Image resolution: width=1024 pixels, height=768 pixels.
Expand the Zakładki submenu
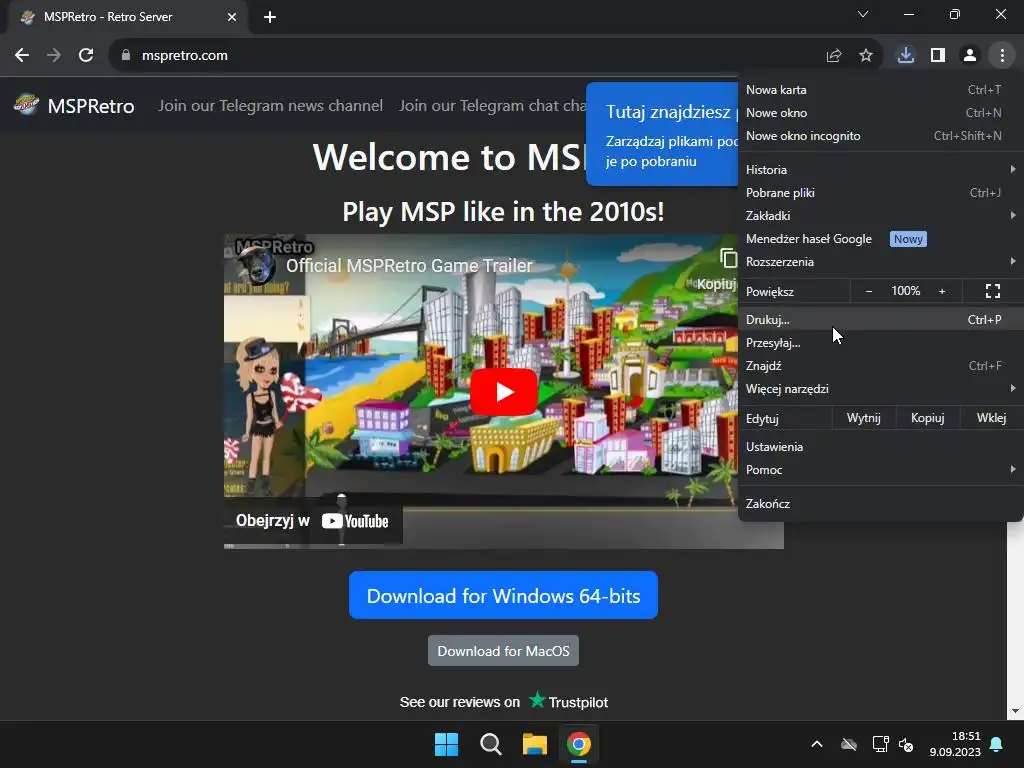[880, 216]
